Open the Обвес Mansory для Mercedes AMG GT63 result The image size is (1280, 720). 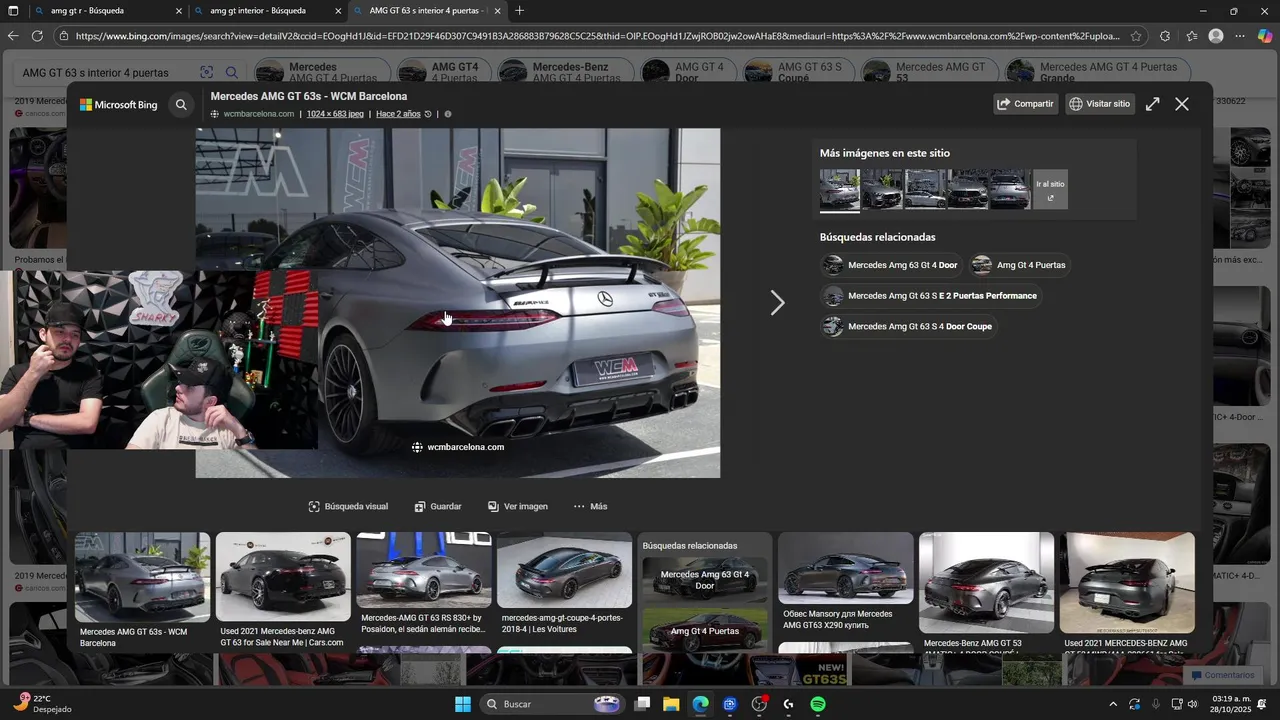point(846,568)
